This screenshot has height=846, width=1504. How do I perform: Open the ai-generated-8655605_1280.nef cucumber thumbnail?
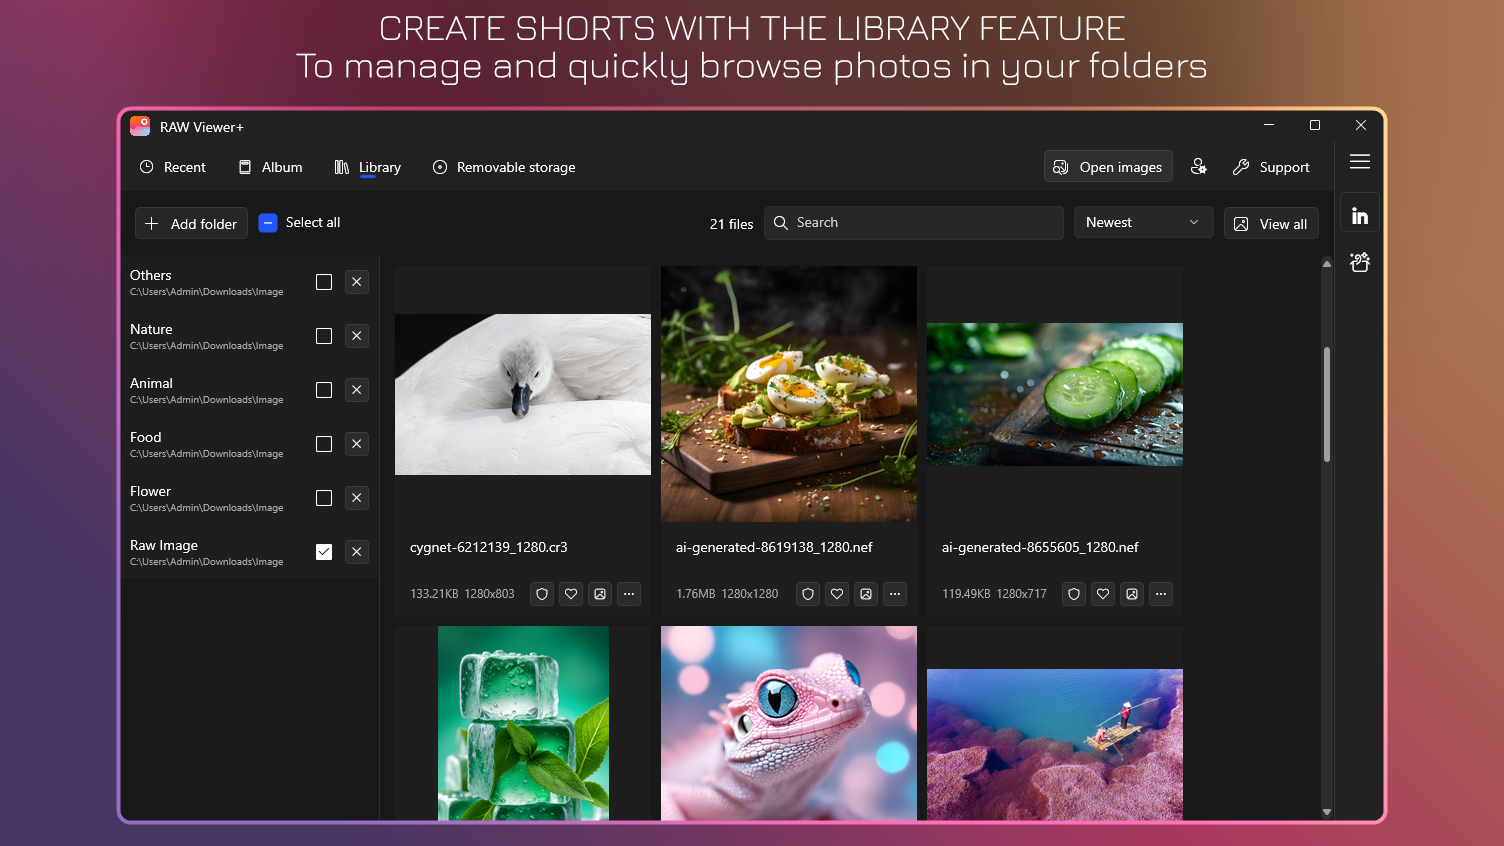1055,394
